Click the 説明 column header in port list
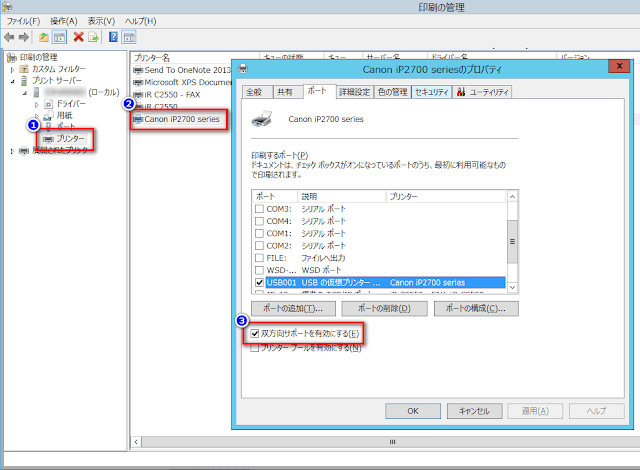Screen dimensions: 640x470 pos(342,197)
